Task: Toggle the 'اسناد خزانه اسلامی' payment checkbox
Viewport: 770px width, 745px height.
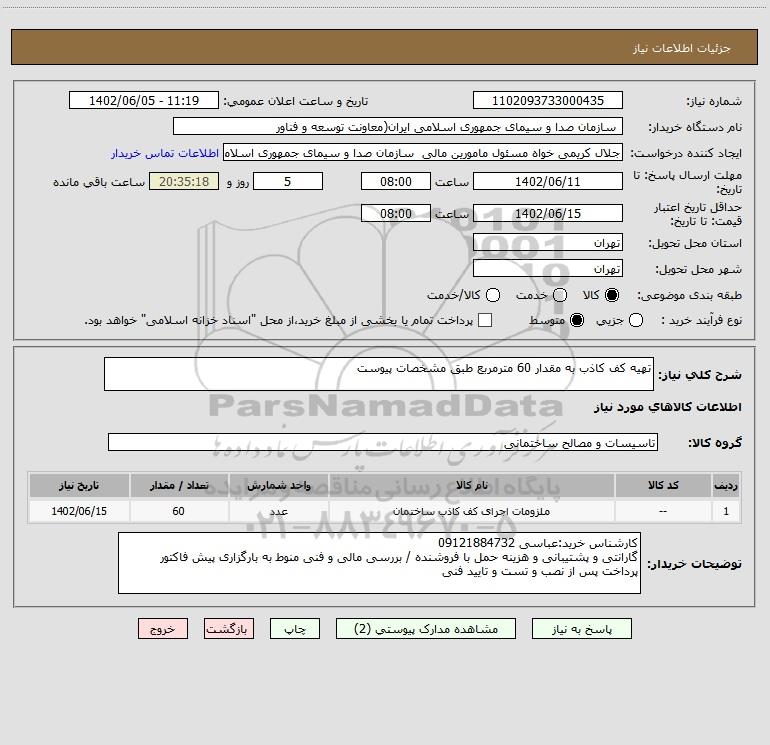Action: [485, 320]
